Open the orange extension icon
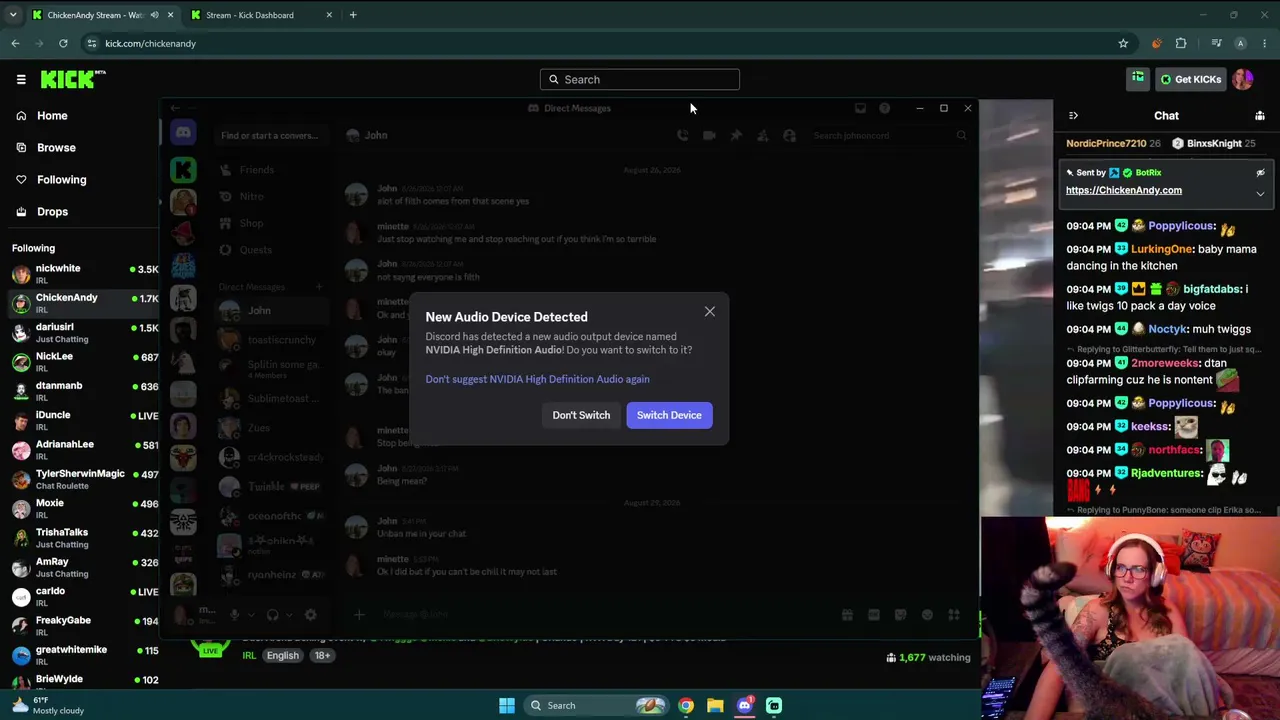The width and height of the screenshot is (1280, 720). tap(1157, 44)
